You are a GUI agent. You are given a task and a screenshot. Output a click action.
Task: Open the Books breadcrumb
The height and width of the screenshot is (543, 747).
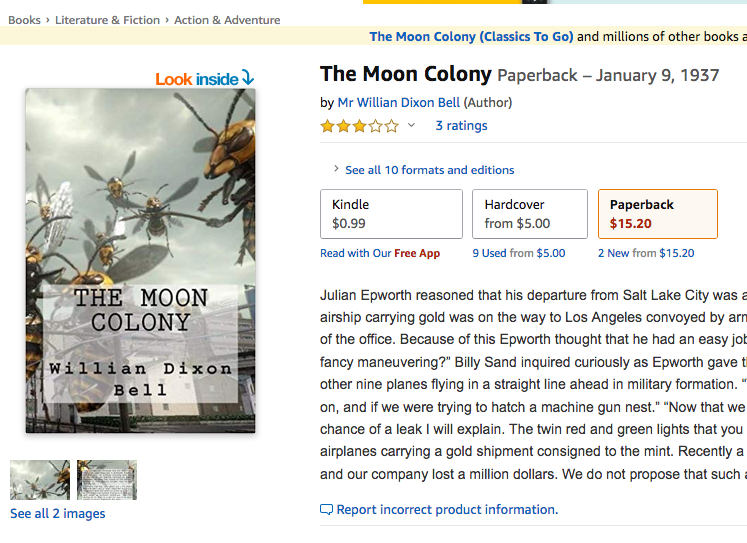coord(24,20)
